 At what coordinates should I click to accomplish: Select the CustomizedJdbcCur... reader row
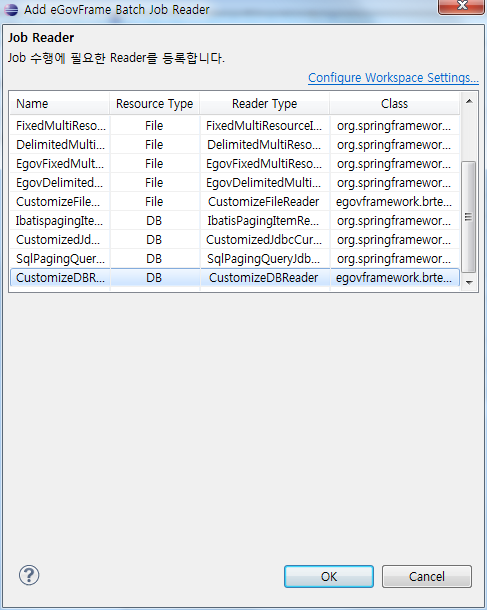pyautogui.click(x=235, y=240)
